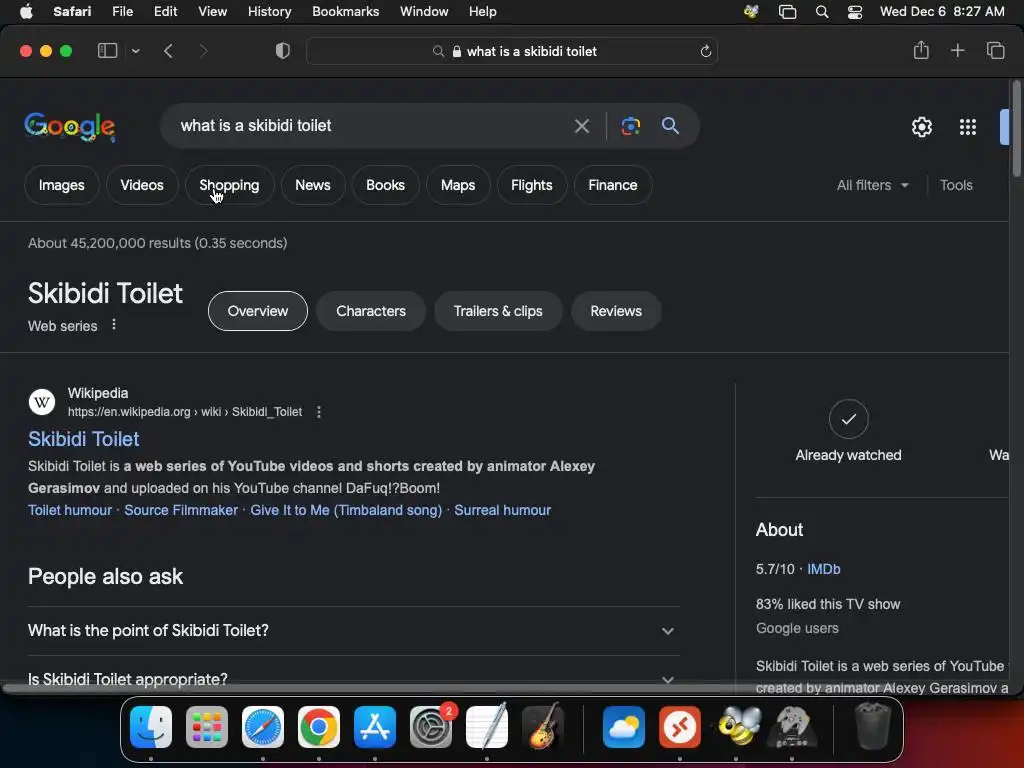Click the Safari address bar
Image resolution: width=1024 pixels, height=768 pixels.
[x=512, y=51]
